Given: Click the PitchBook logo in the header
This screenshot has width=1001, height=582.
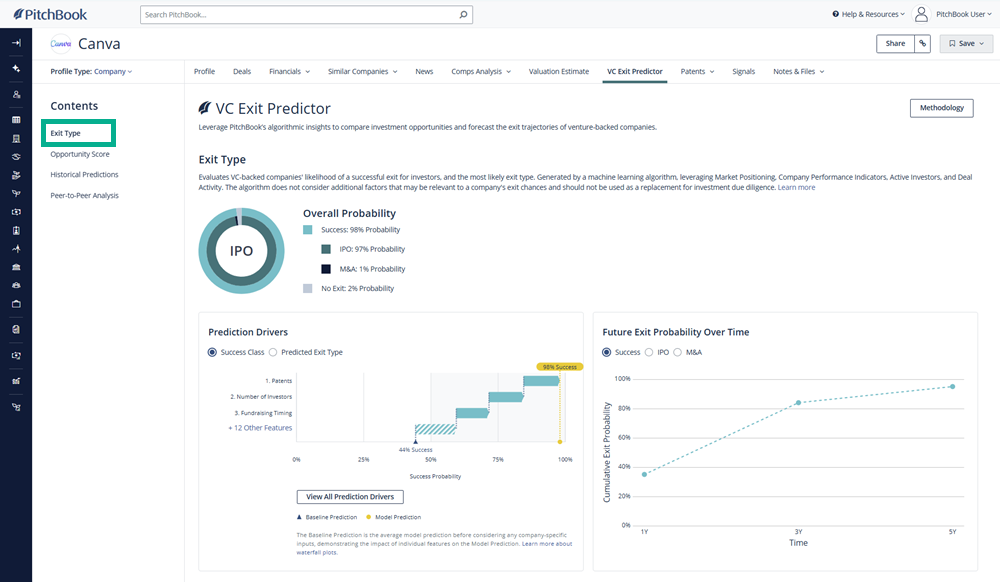Looking at the screenshot, I should coord(50,14).
